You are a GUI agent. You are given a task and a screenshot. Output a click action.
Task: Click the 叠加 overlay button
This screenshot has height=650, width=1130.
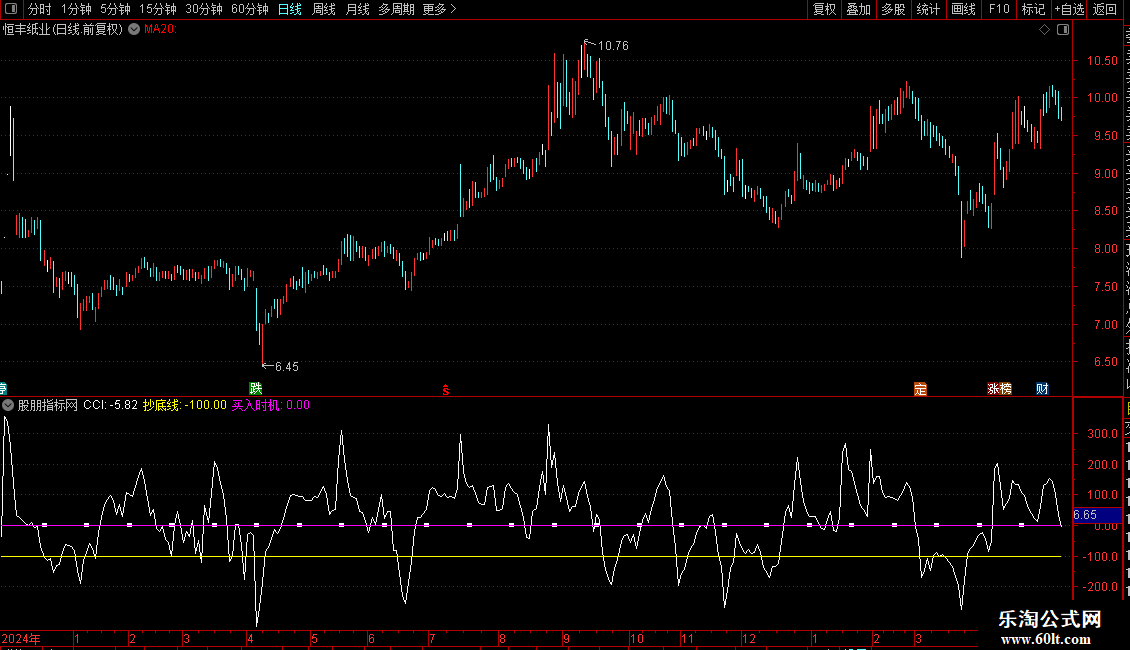click(859, 9)
